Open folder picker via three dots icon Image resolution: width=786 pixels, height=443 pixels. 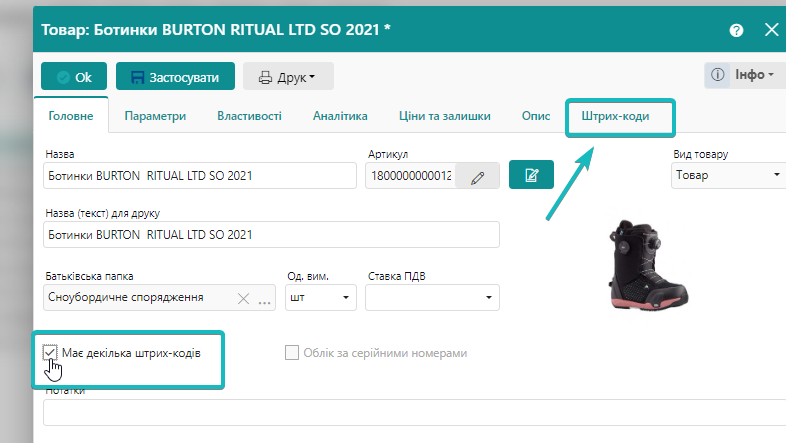[x=265, y=298]
